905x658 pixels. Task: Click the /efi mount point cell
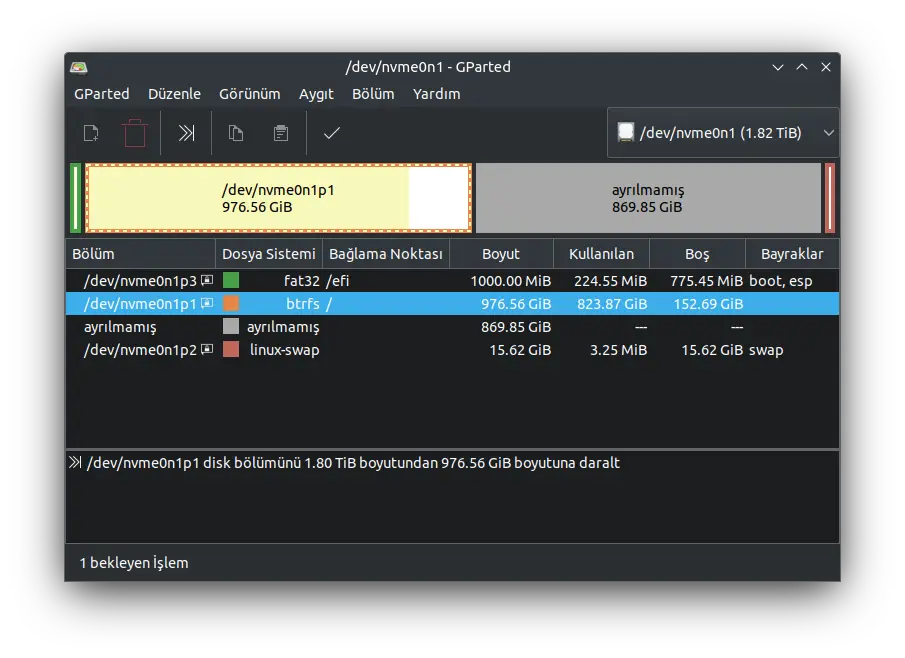pyautogui.click(x=338, y=281)
